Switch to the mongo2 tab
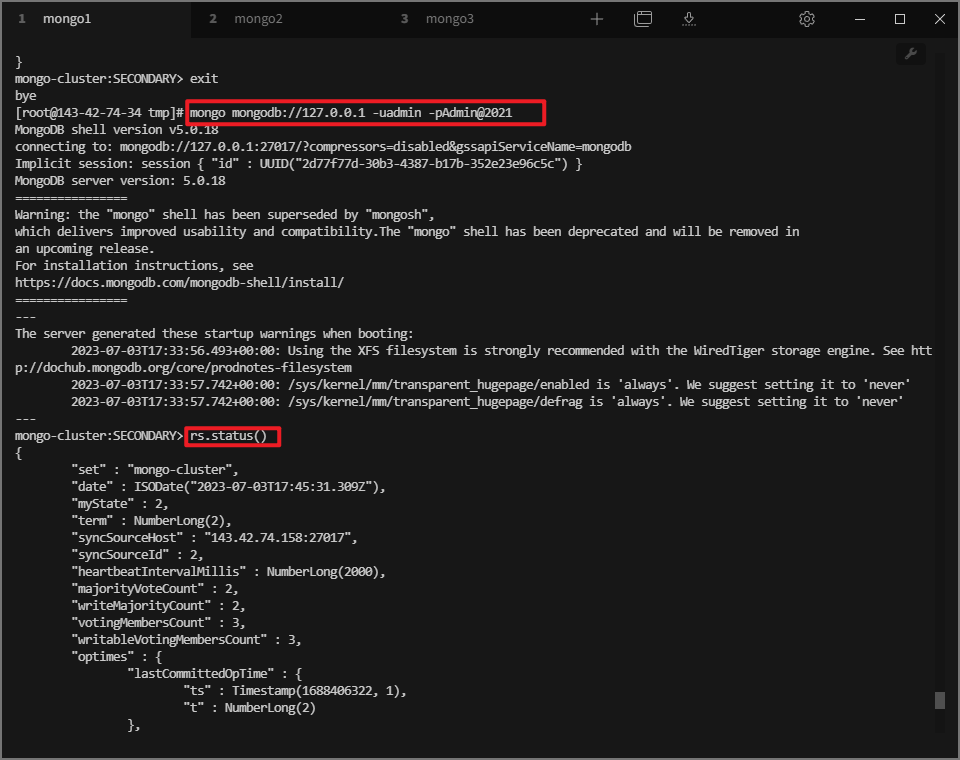 (x=258, y=19)
